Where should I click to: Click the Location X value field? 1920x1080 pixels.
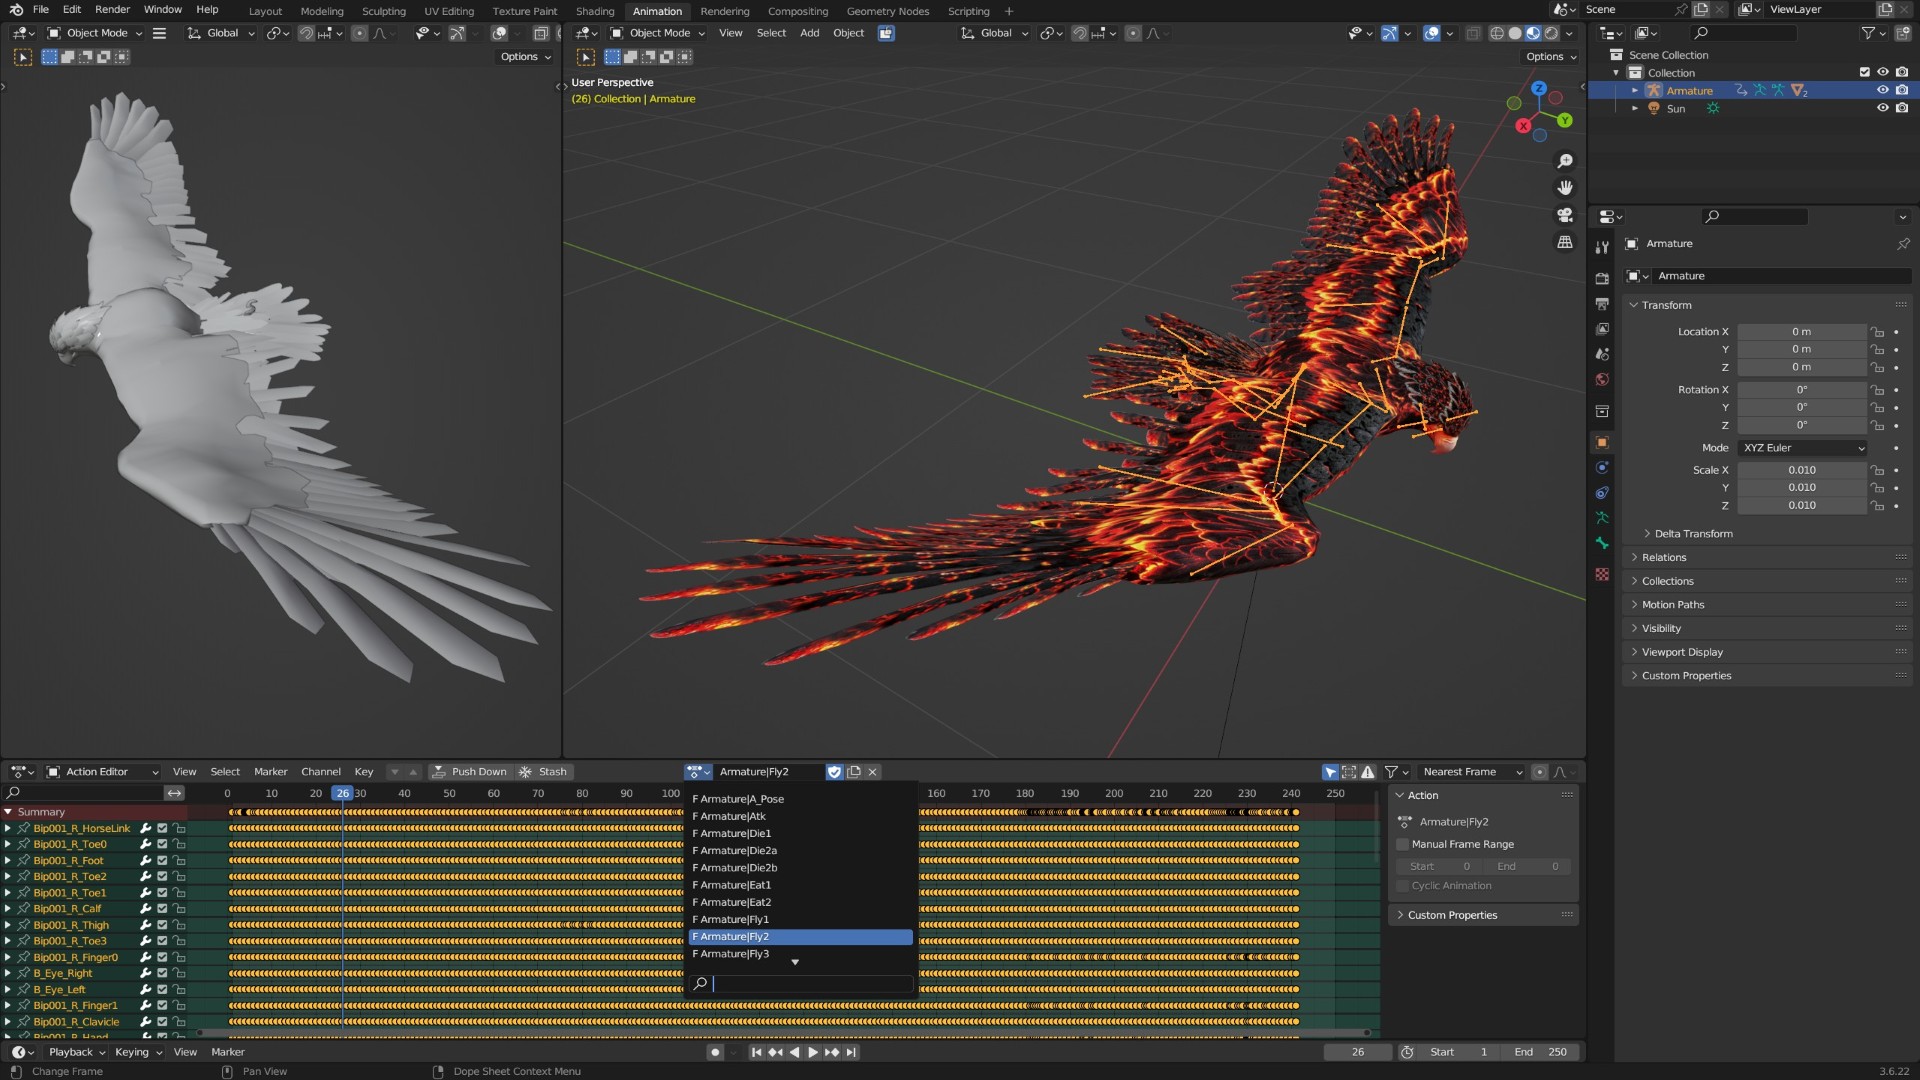point(1801,332)
